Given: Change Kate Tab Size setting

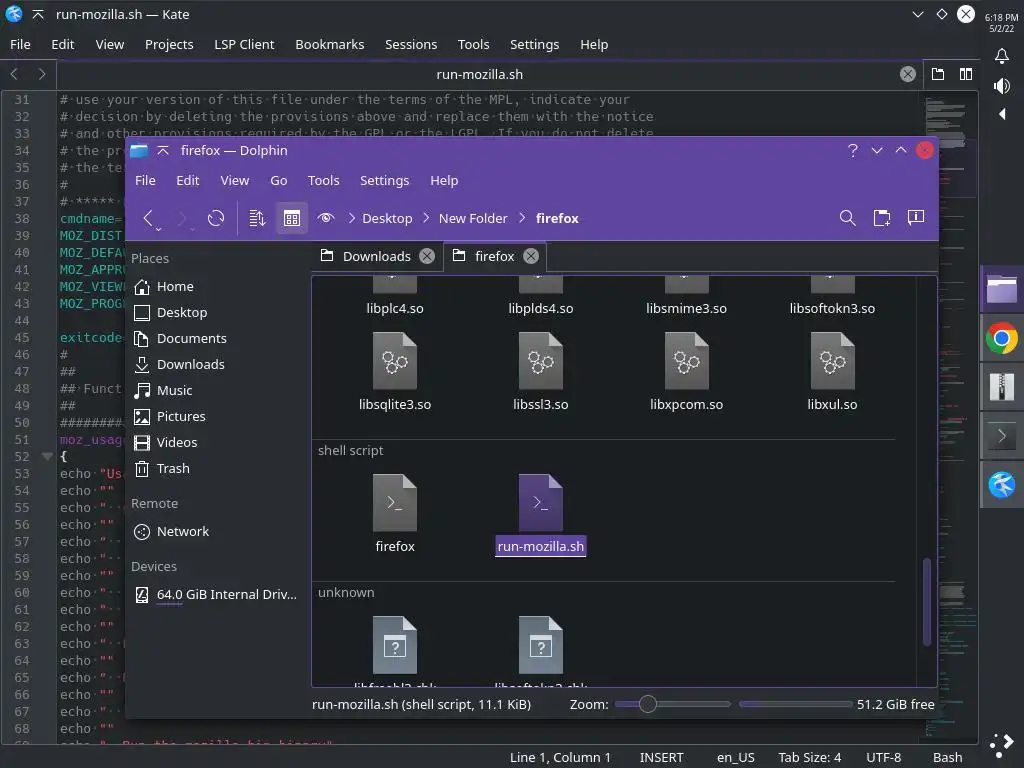Looking at the screenshot, I should [x=810, y=758].
